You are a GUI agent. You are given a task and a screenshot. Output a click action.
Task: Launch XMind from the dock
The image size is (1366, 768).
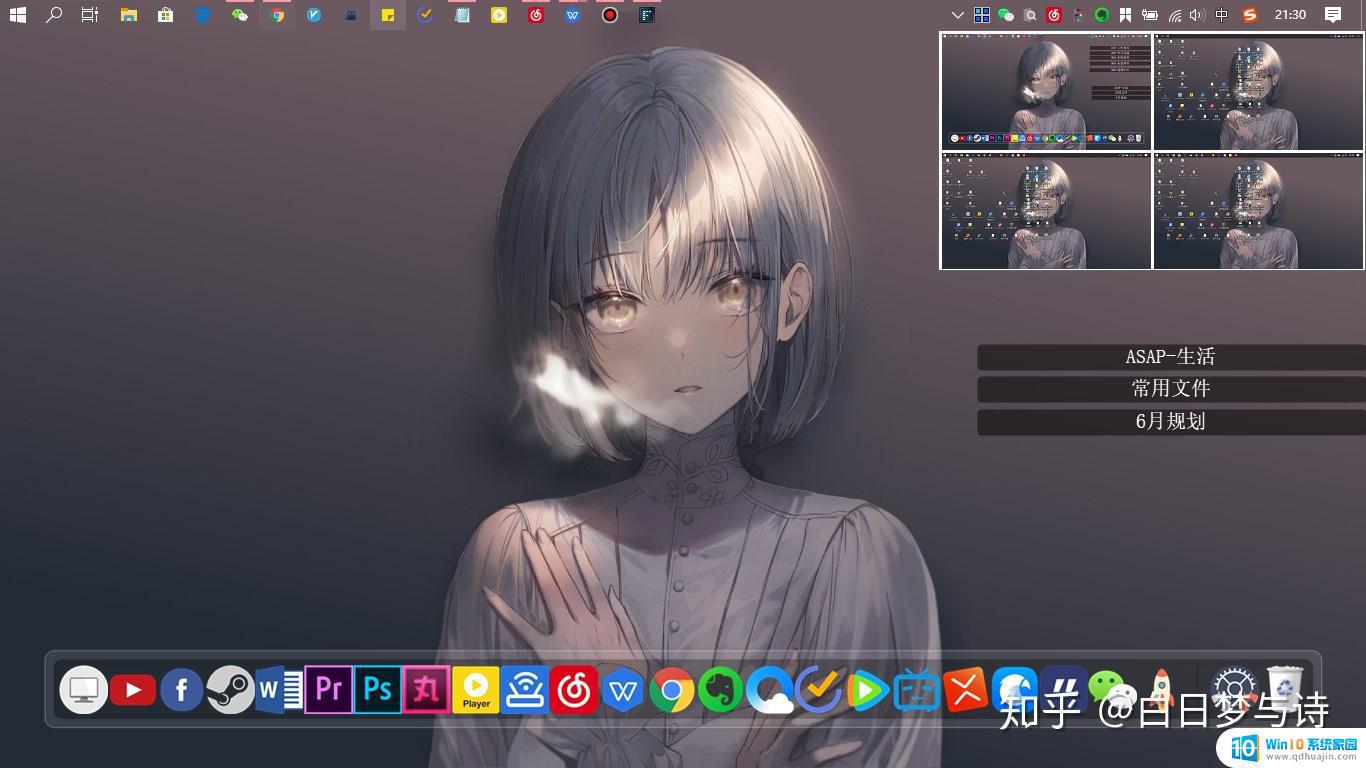[966, 690]
